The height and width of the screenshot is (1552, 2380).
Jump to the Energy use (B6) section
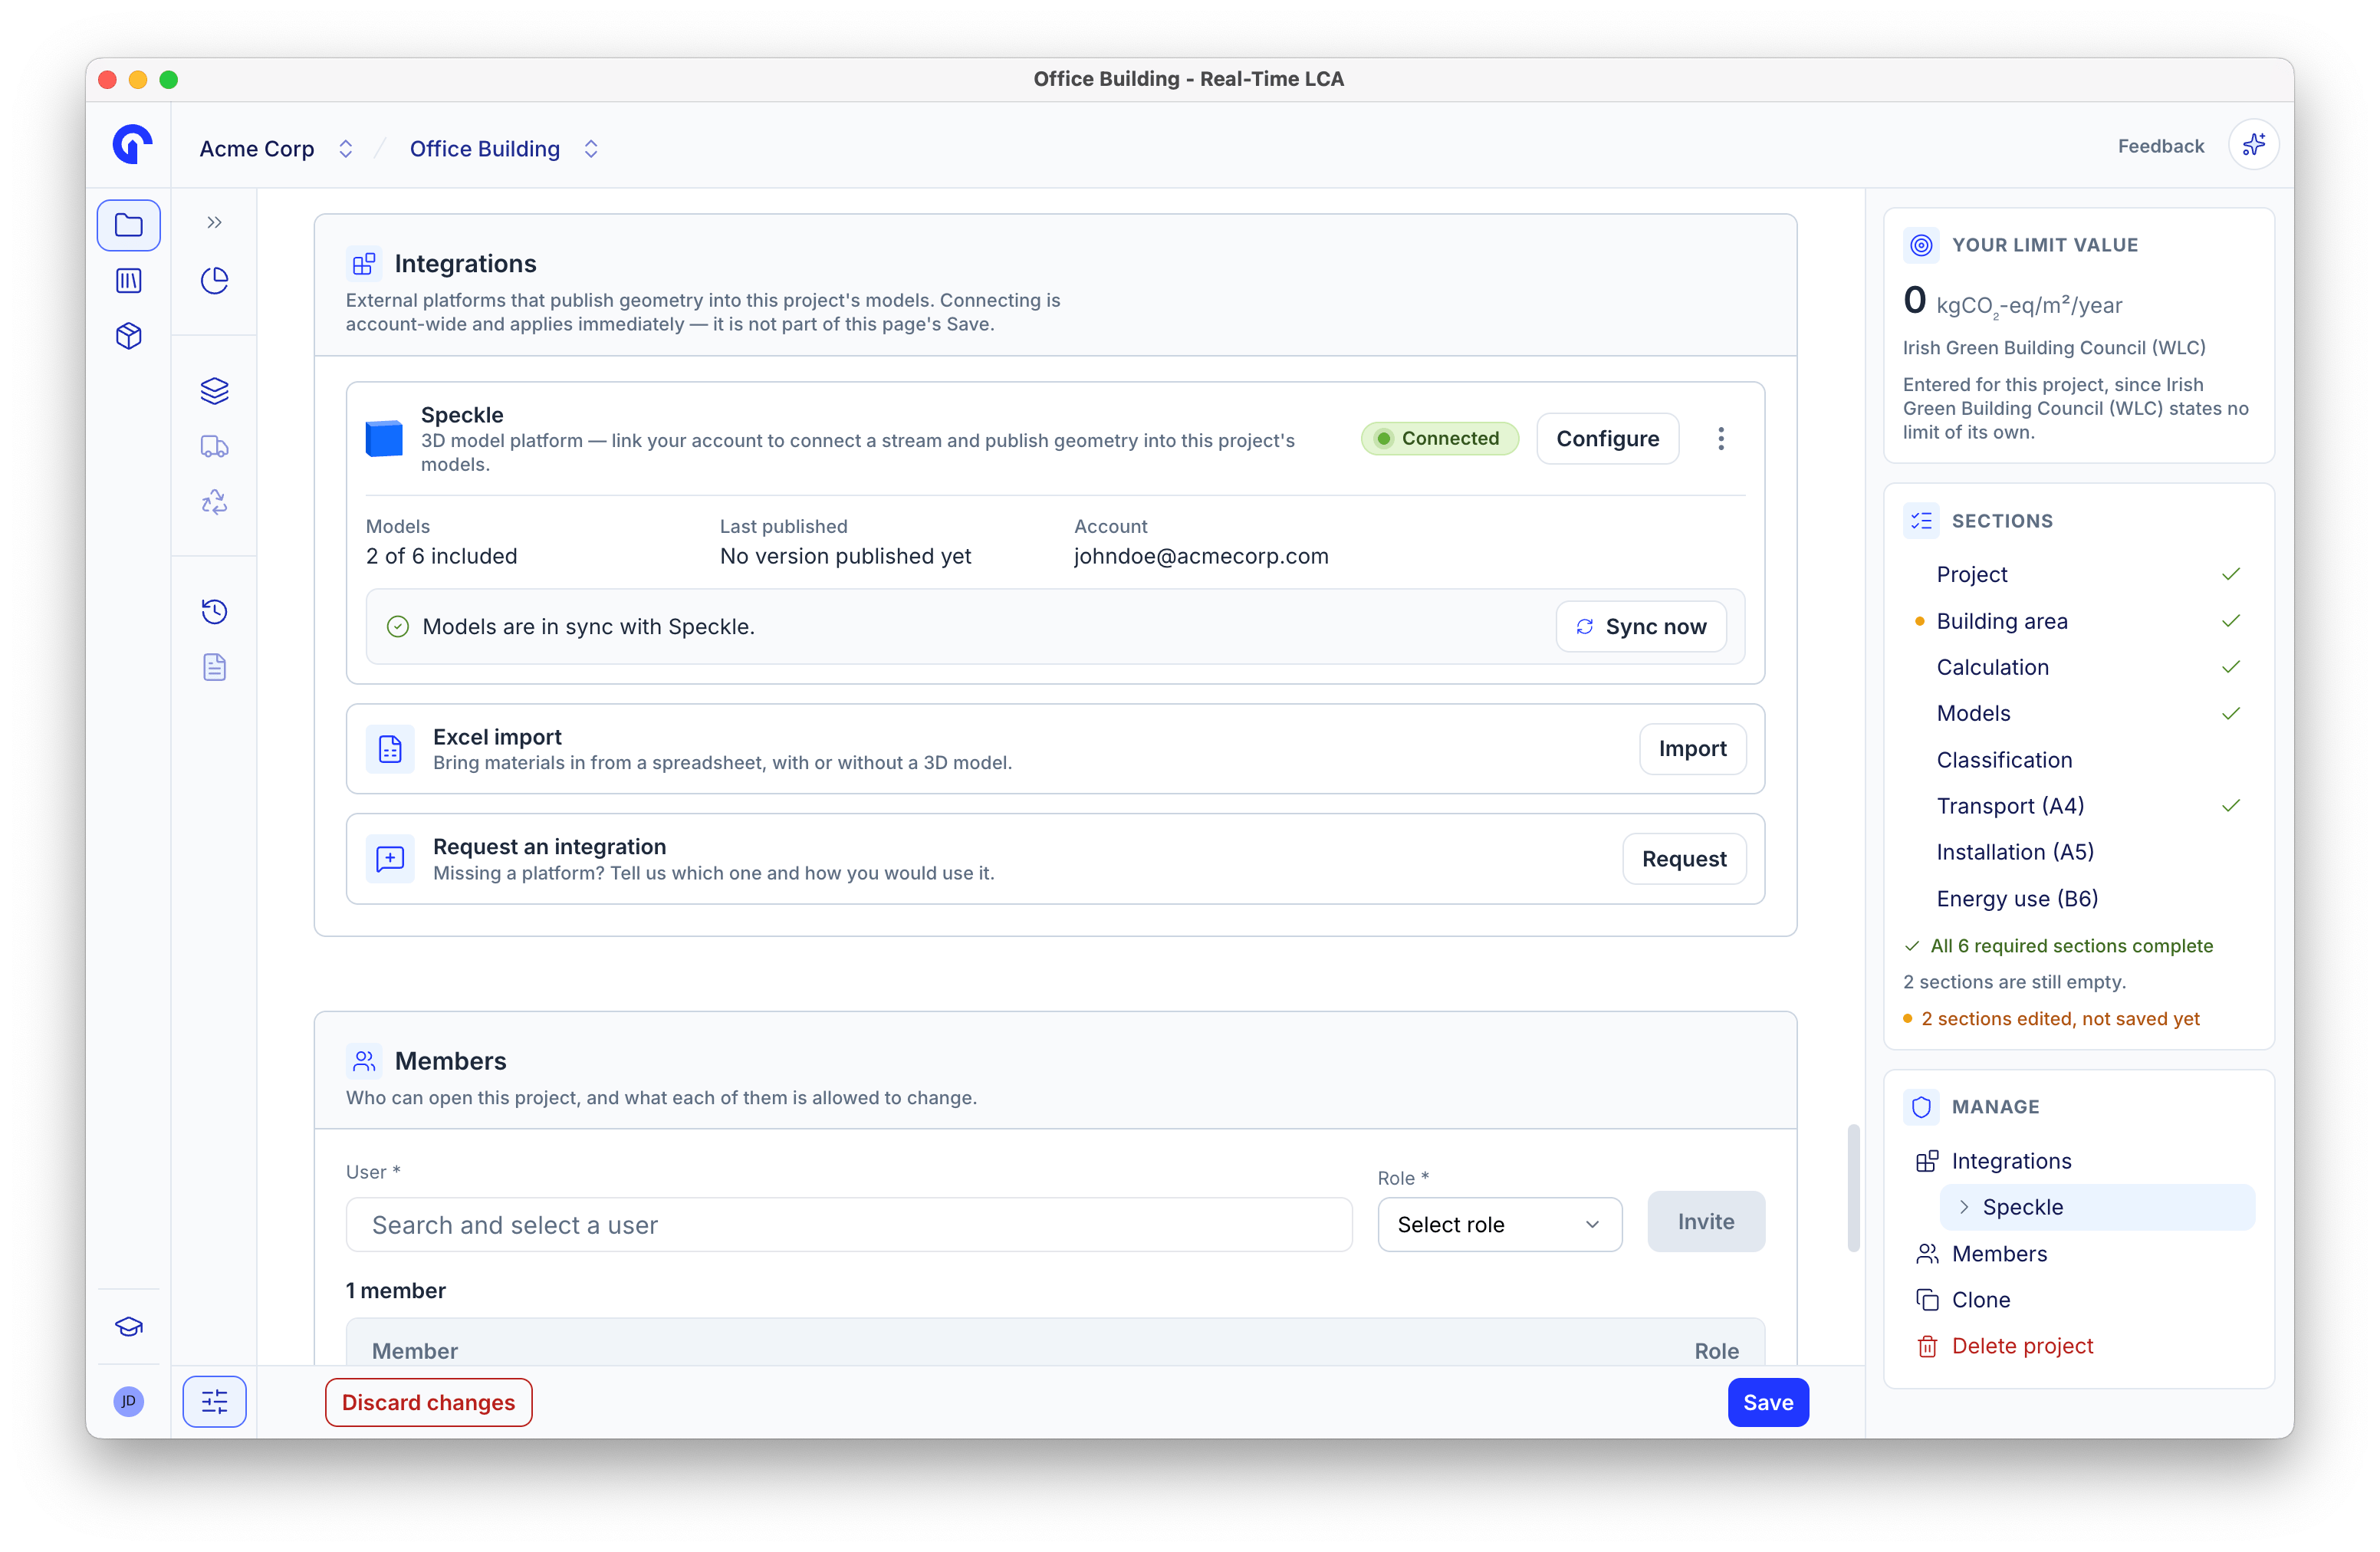pyautogui.click(x=2017, y=899)
